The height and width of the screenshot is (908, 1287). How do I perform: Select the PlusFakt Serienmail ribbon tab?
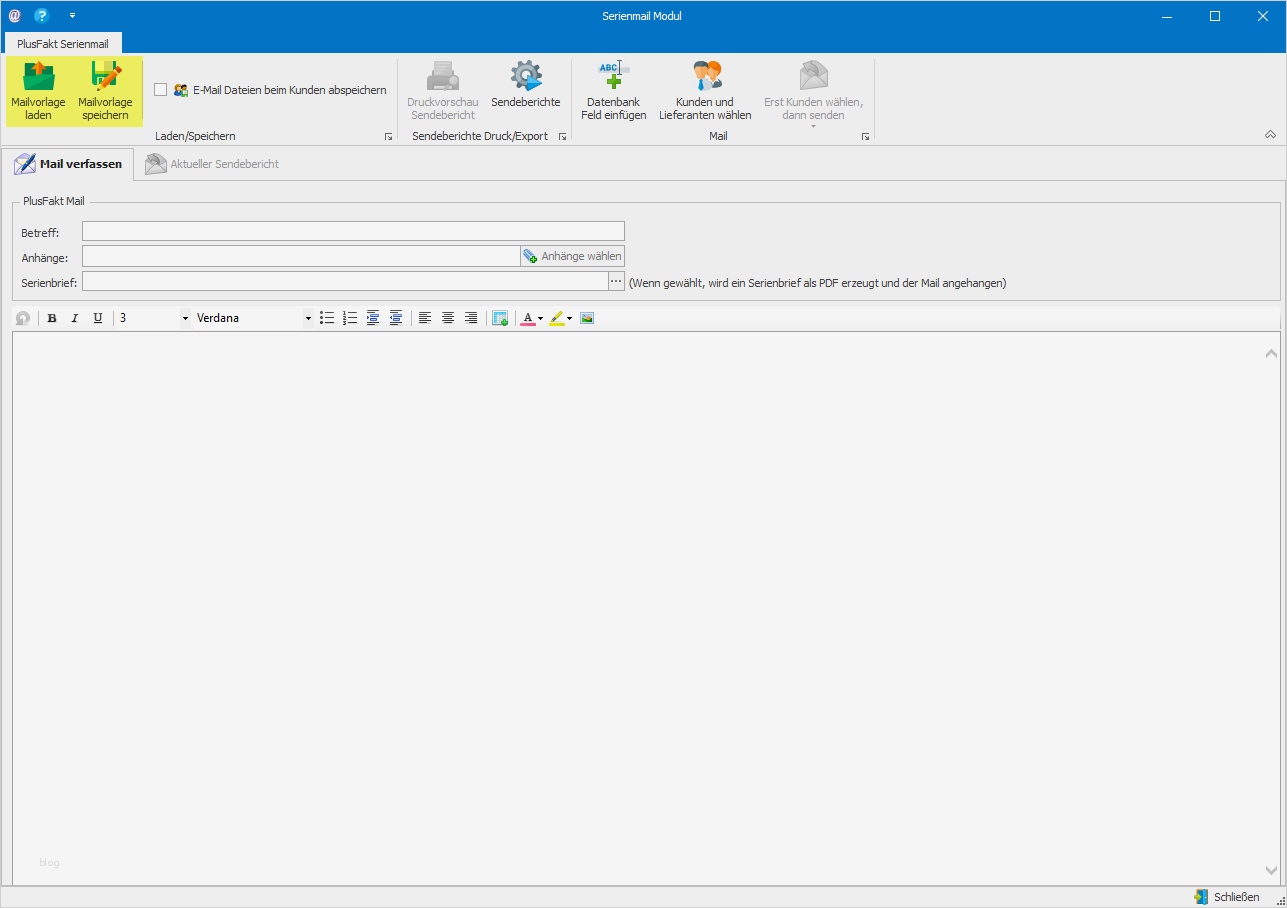pyautogui.click(x=63, y=44)
